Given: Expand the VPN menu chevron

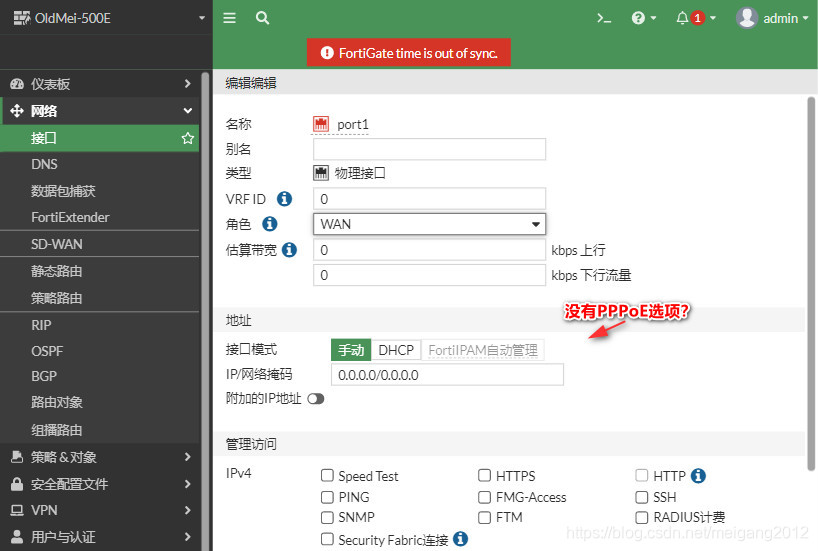Looking at the screenshot, I should pos(188,510).
